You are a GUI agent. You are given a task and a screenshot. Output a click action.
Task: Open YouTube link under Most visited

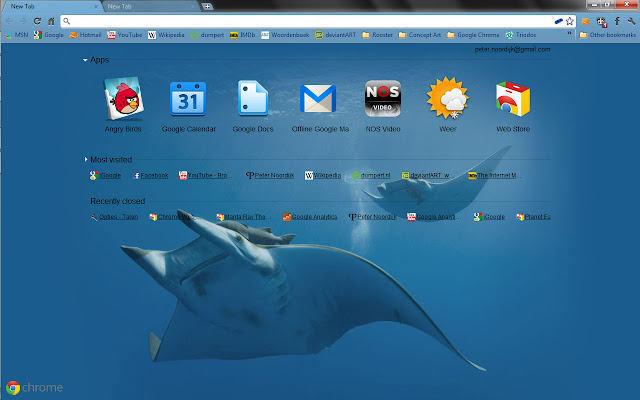coord(205,176)
